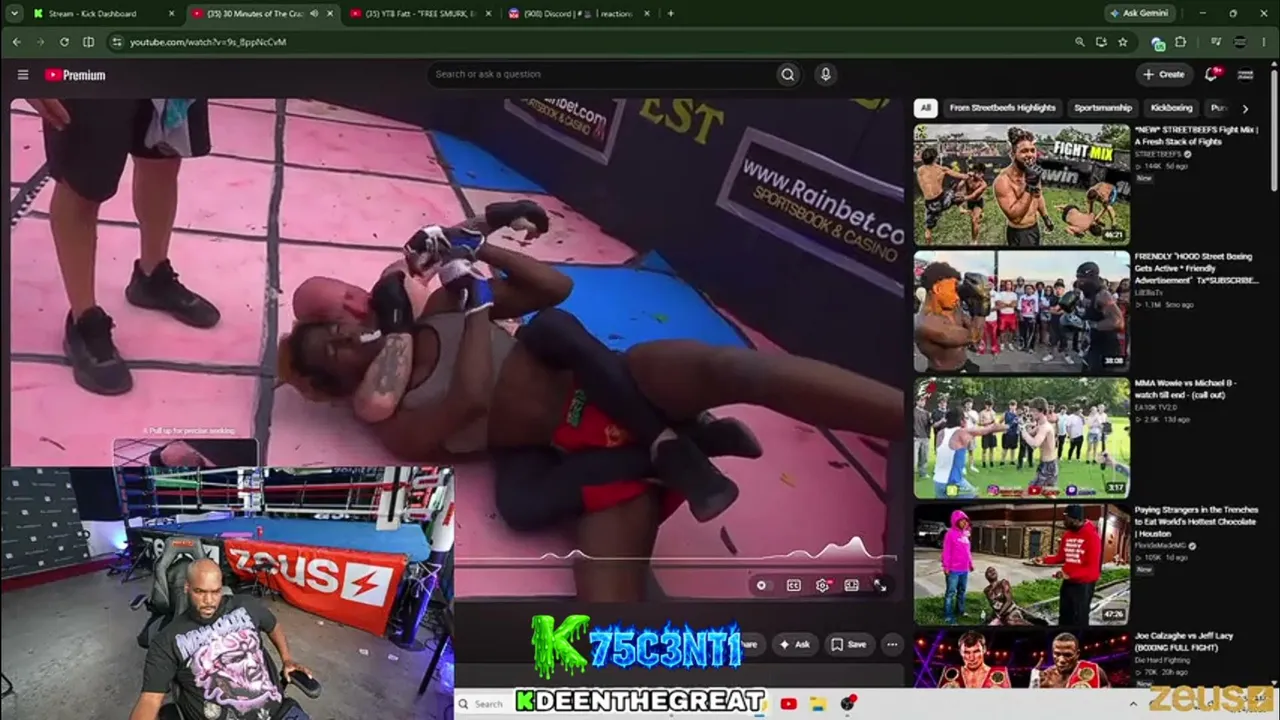The height and width of the screenshot is (720, 1280).
Task: Switch to the Discord tab
Action: tap(578, 14)
